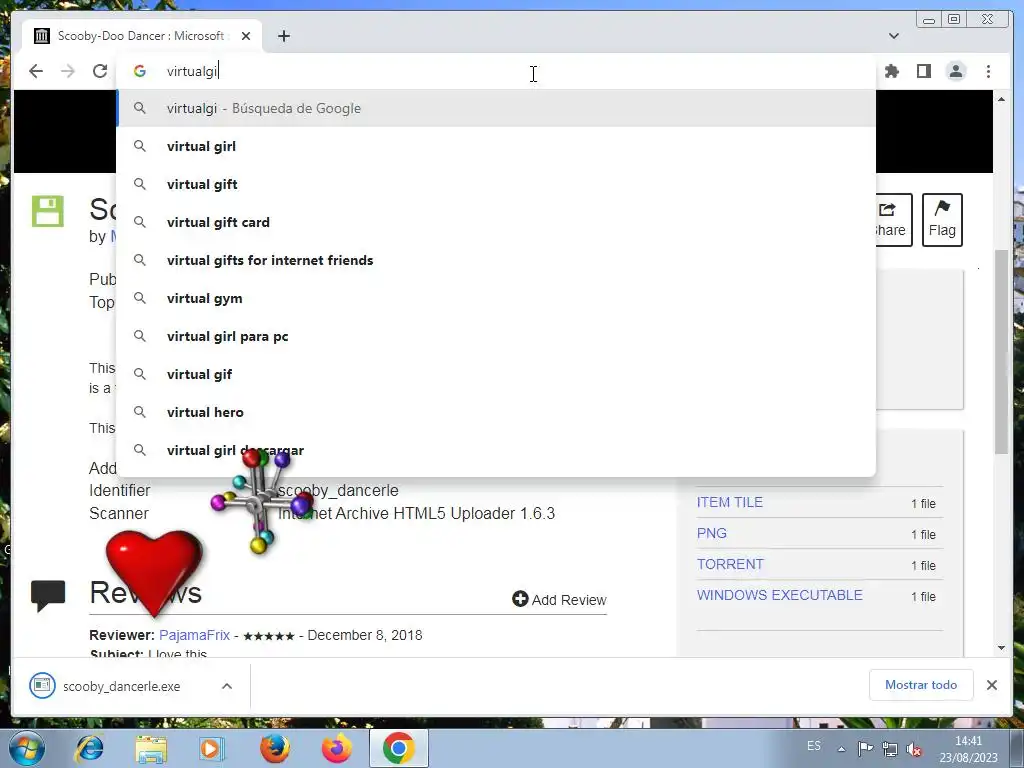Select 'virtual girl para pc' suggestion
This screenshot has height=768, width=1024.
pyautogui.click(x=496, y=336)
